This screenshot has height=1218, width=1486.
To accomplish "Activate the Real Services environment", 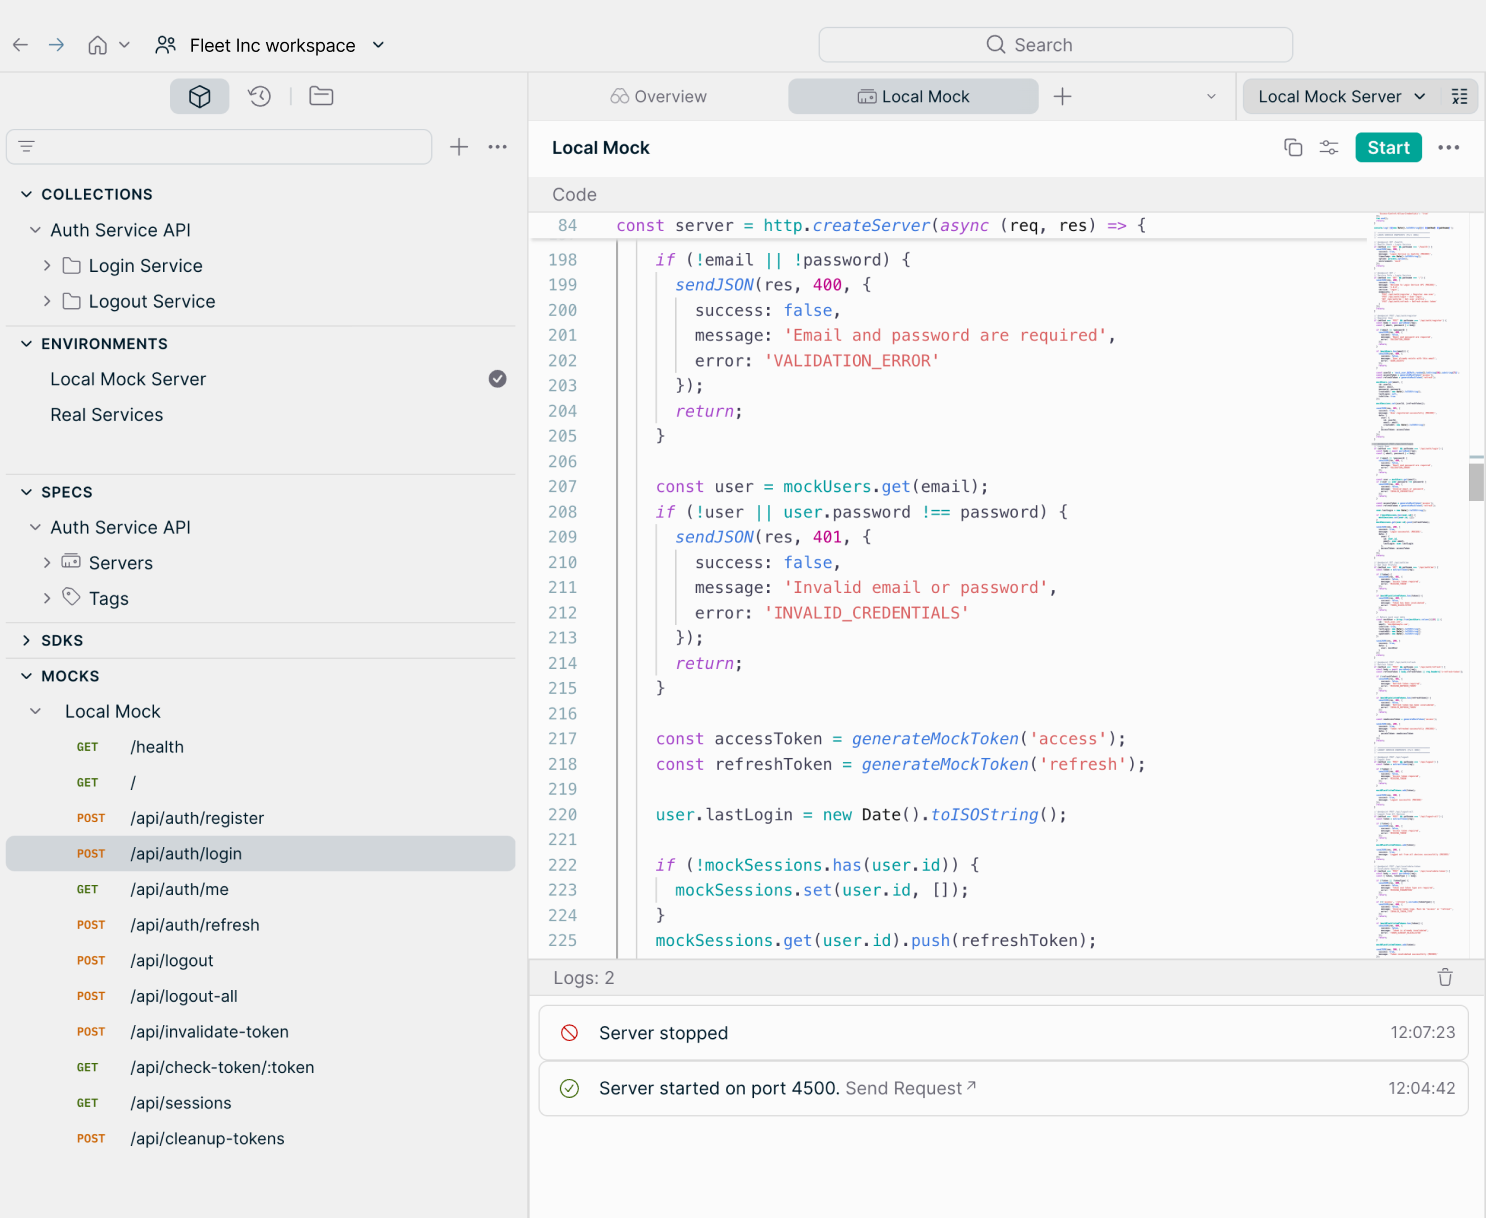I will [106, 414].
